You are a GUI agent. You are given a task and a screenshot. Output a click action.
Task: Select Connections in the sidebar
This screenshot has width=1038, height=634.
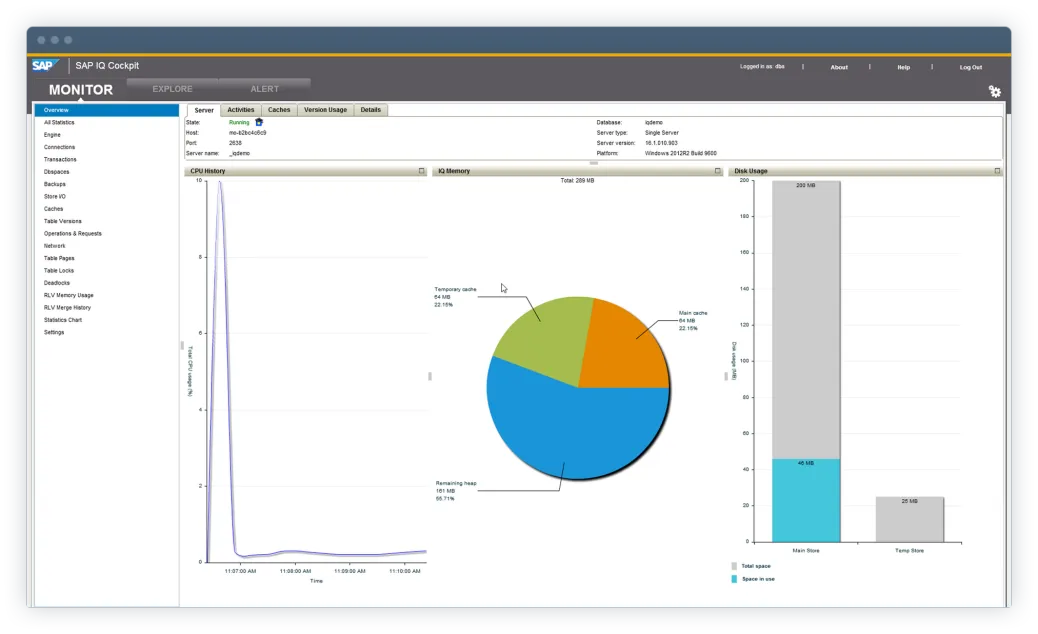pyautogui.click(x=59, y=147)
